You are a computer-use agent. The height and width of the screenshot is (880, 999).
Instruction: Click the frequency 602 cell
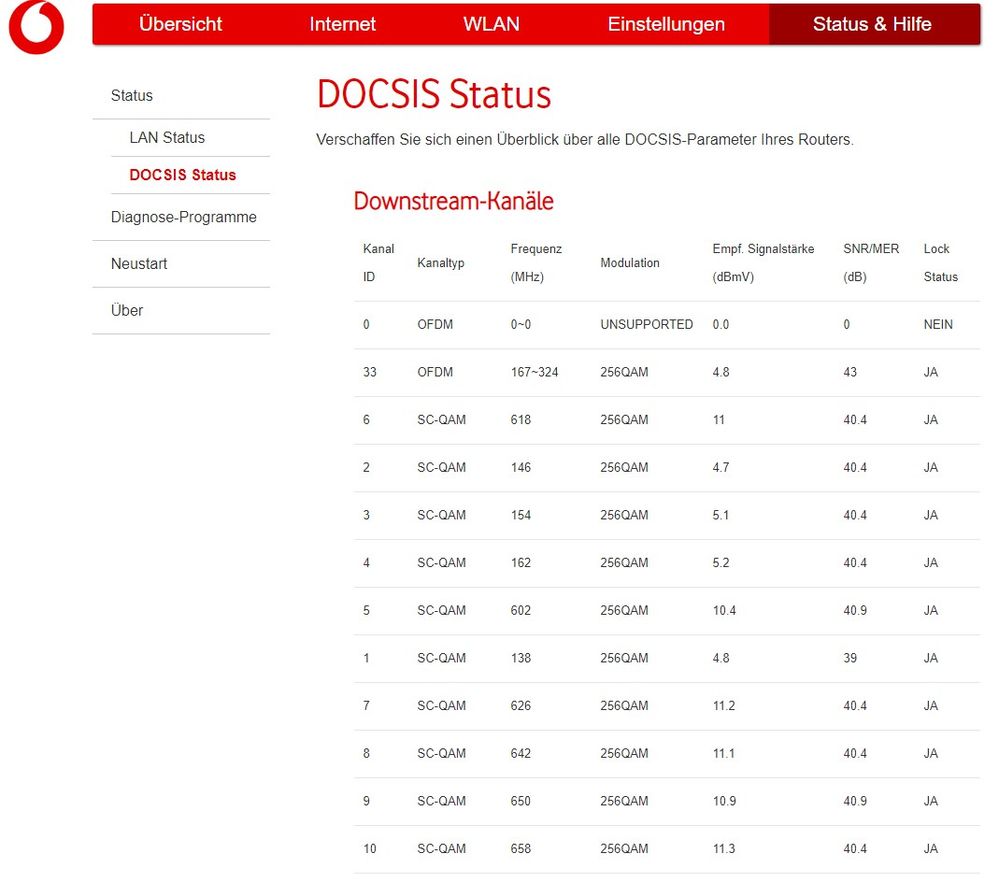(521, 611)
